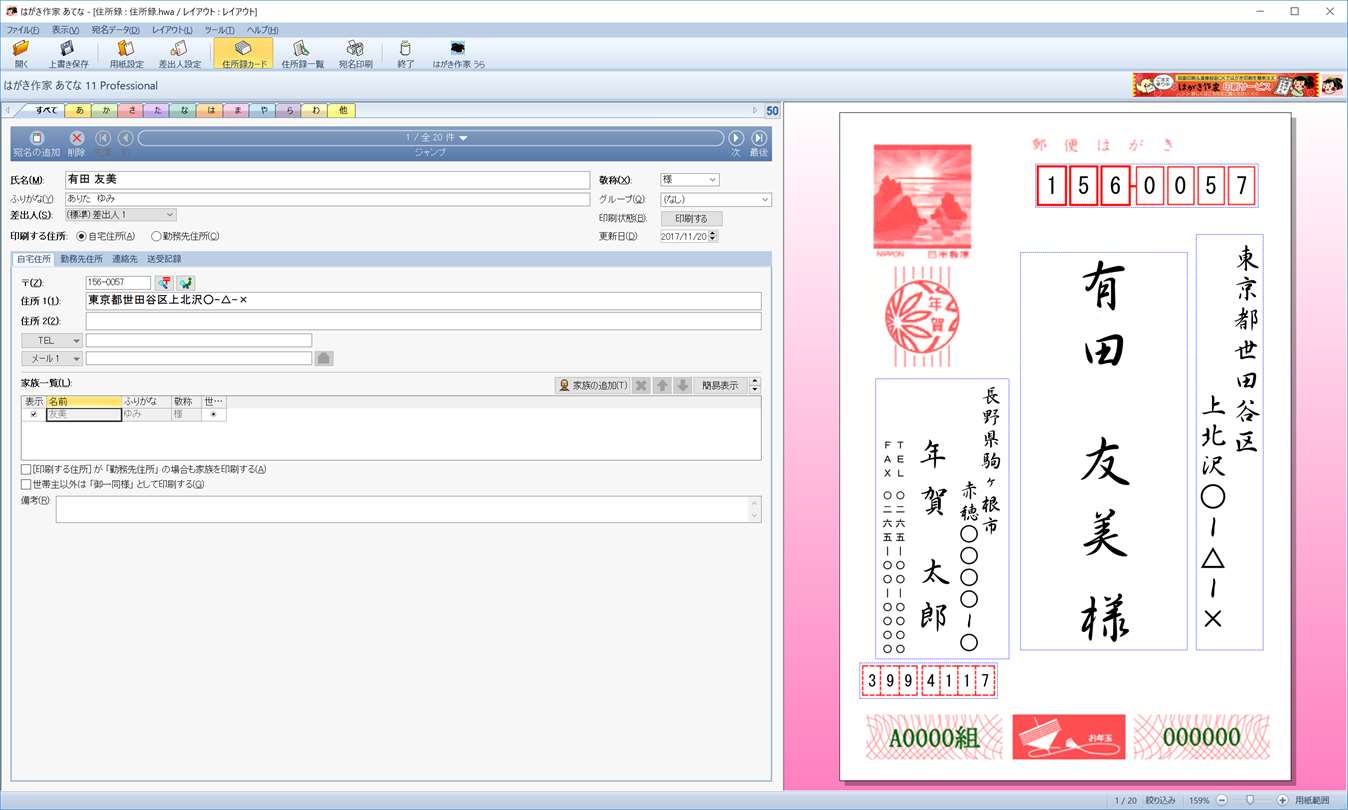Zoom in preview with plus button

point(1282,801)
